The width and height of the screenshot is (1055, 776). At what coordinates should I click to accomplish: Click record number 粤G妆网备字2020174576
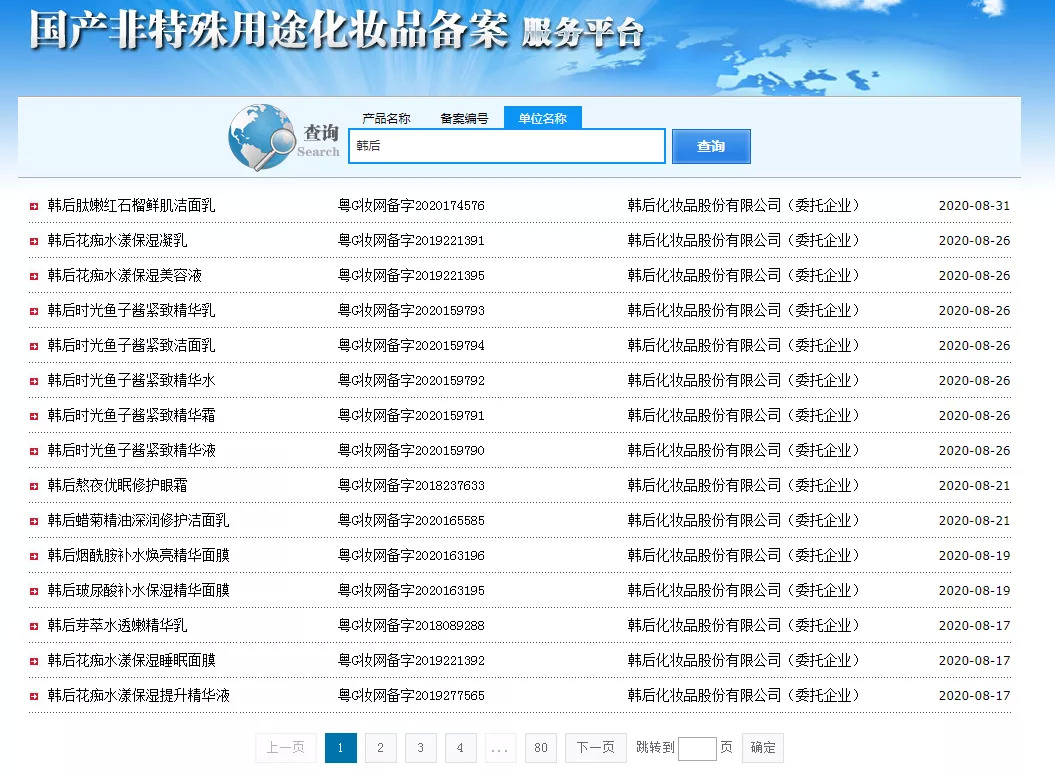click(x=411, y=205)
